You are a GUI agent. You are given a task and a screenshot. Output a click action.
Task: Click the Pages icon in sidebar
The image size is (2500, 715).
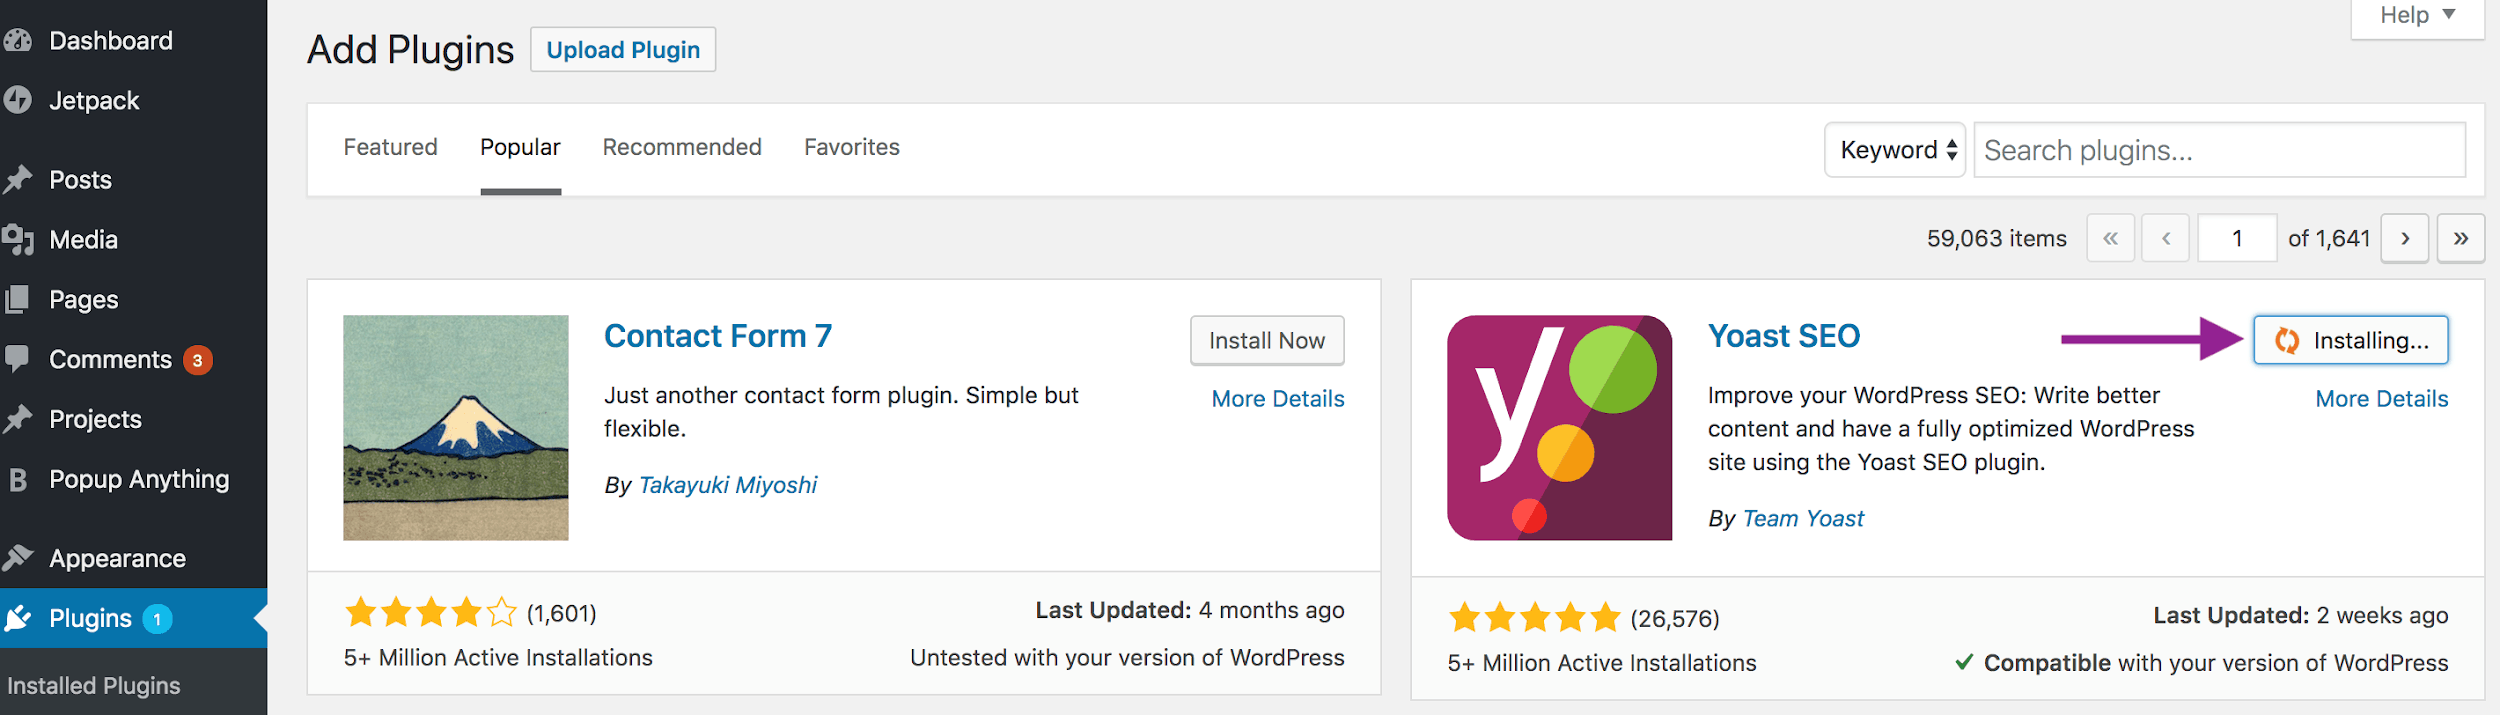(x=17, y=299)
